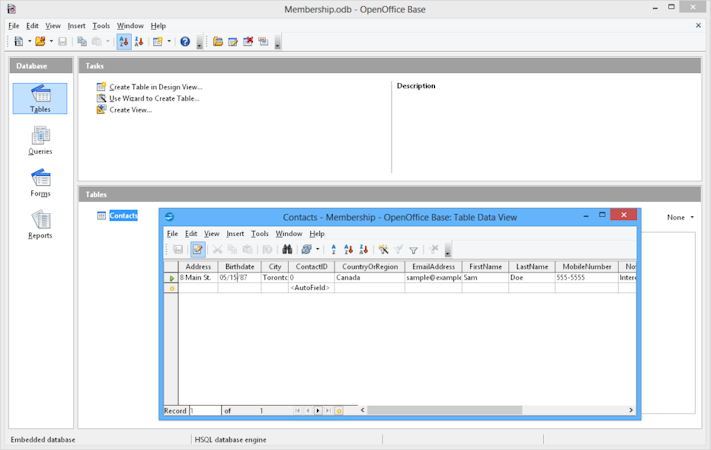711x450 pixels.
Task: Click the Refresh icon in Table Data View
Action: tap(307, 249)
